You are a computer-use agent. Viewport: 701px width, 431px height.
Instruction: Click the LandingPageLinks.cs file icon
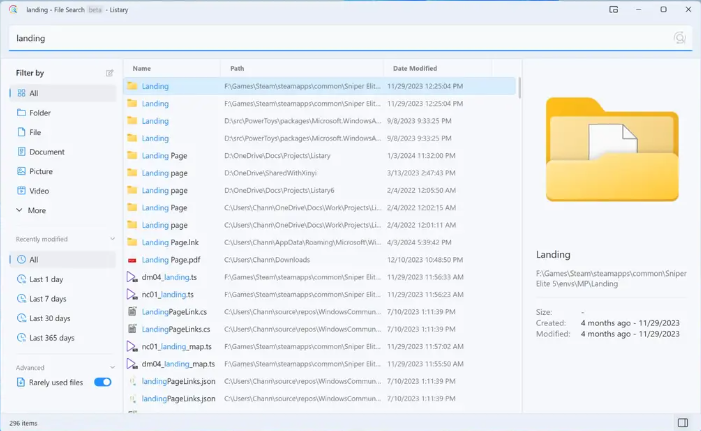pos(132,329)
